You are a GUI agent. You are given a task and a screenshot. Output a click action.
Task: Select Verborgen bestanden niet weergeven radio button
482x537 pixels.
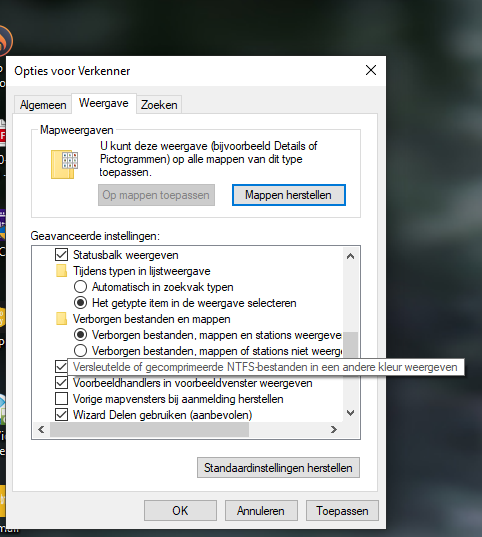tap(81, 351)
